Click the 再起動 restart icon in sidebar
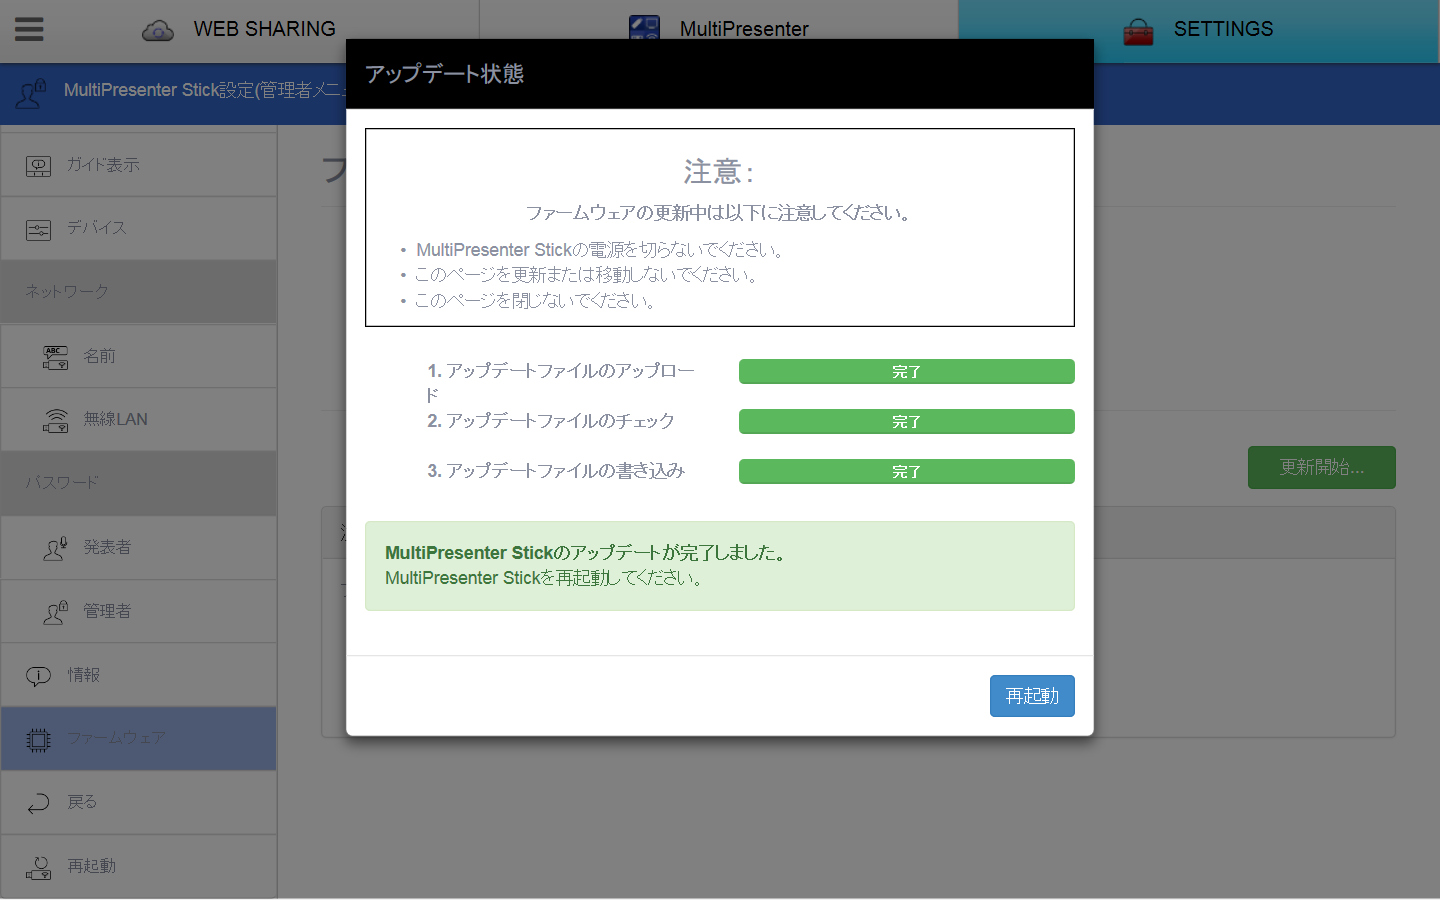The height and width of the screenshot is (900, 1440). (38, 866)
